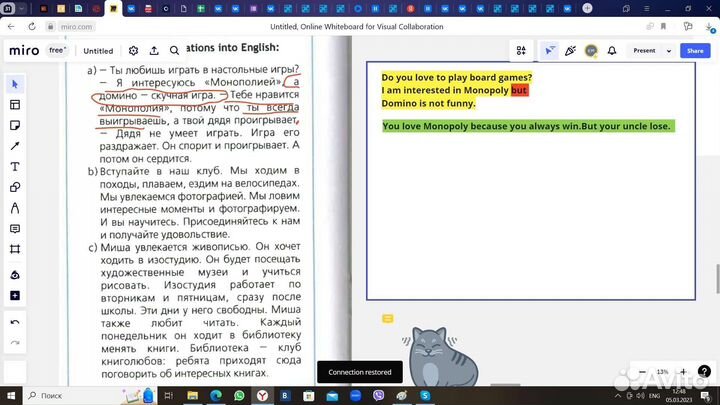Switch to the active Miro browser tab
The height and width of the screenshot is (405, 720).
click(x=113, y=9)
